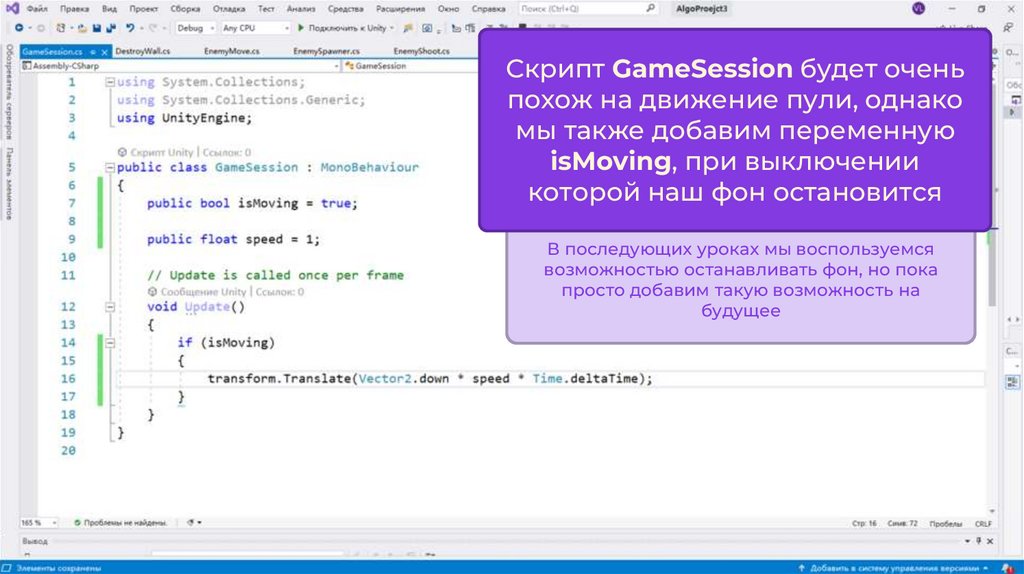The width and height of the screenshot is (1024, 574).
Task: Pin the GameSession.cs tab
Action: (x=93, y=52)
